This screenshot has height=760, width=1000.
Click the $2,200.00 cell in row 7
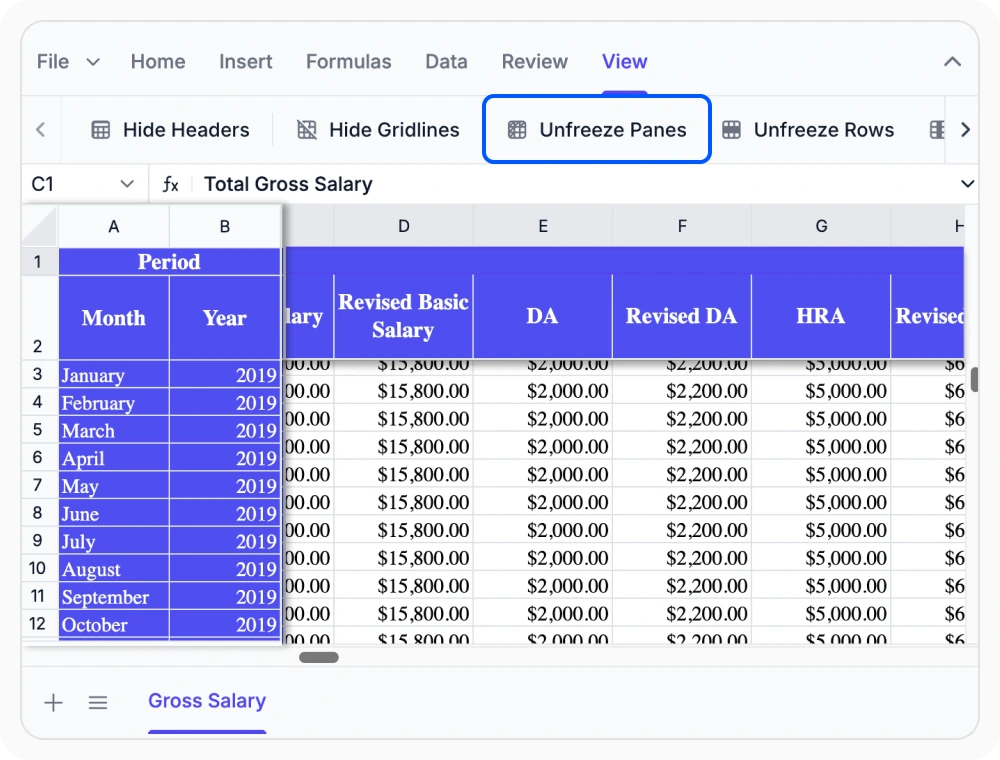[682, 474]
